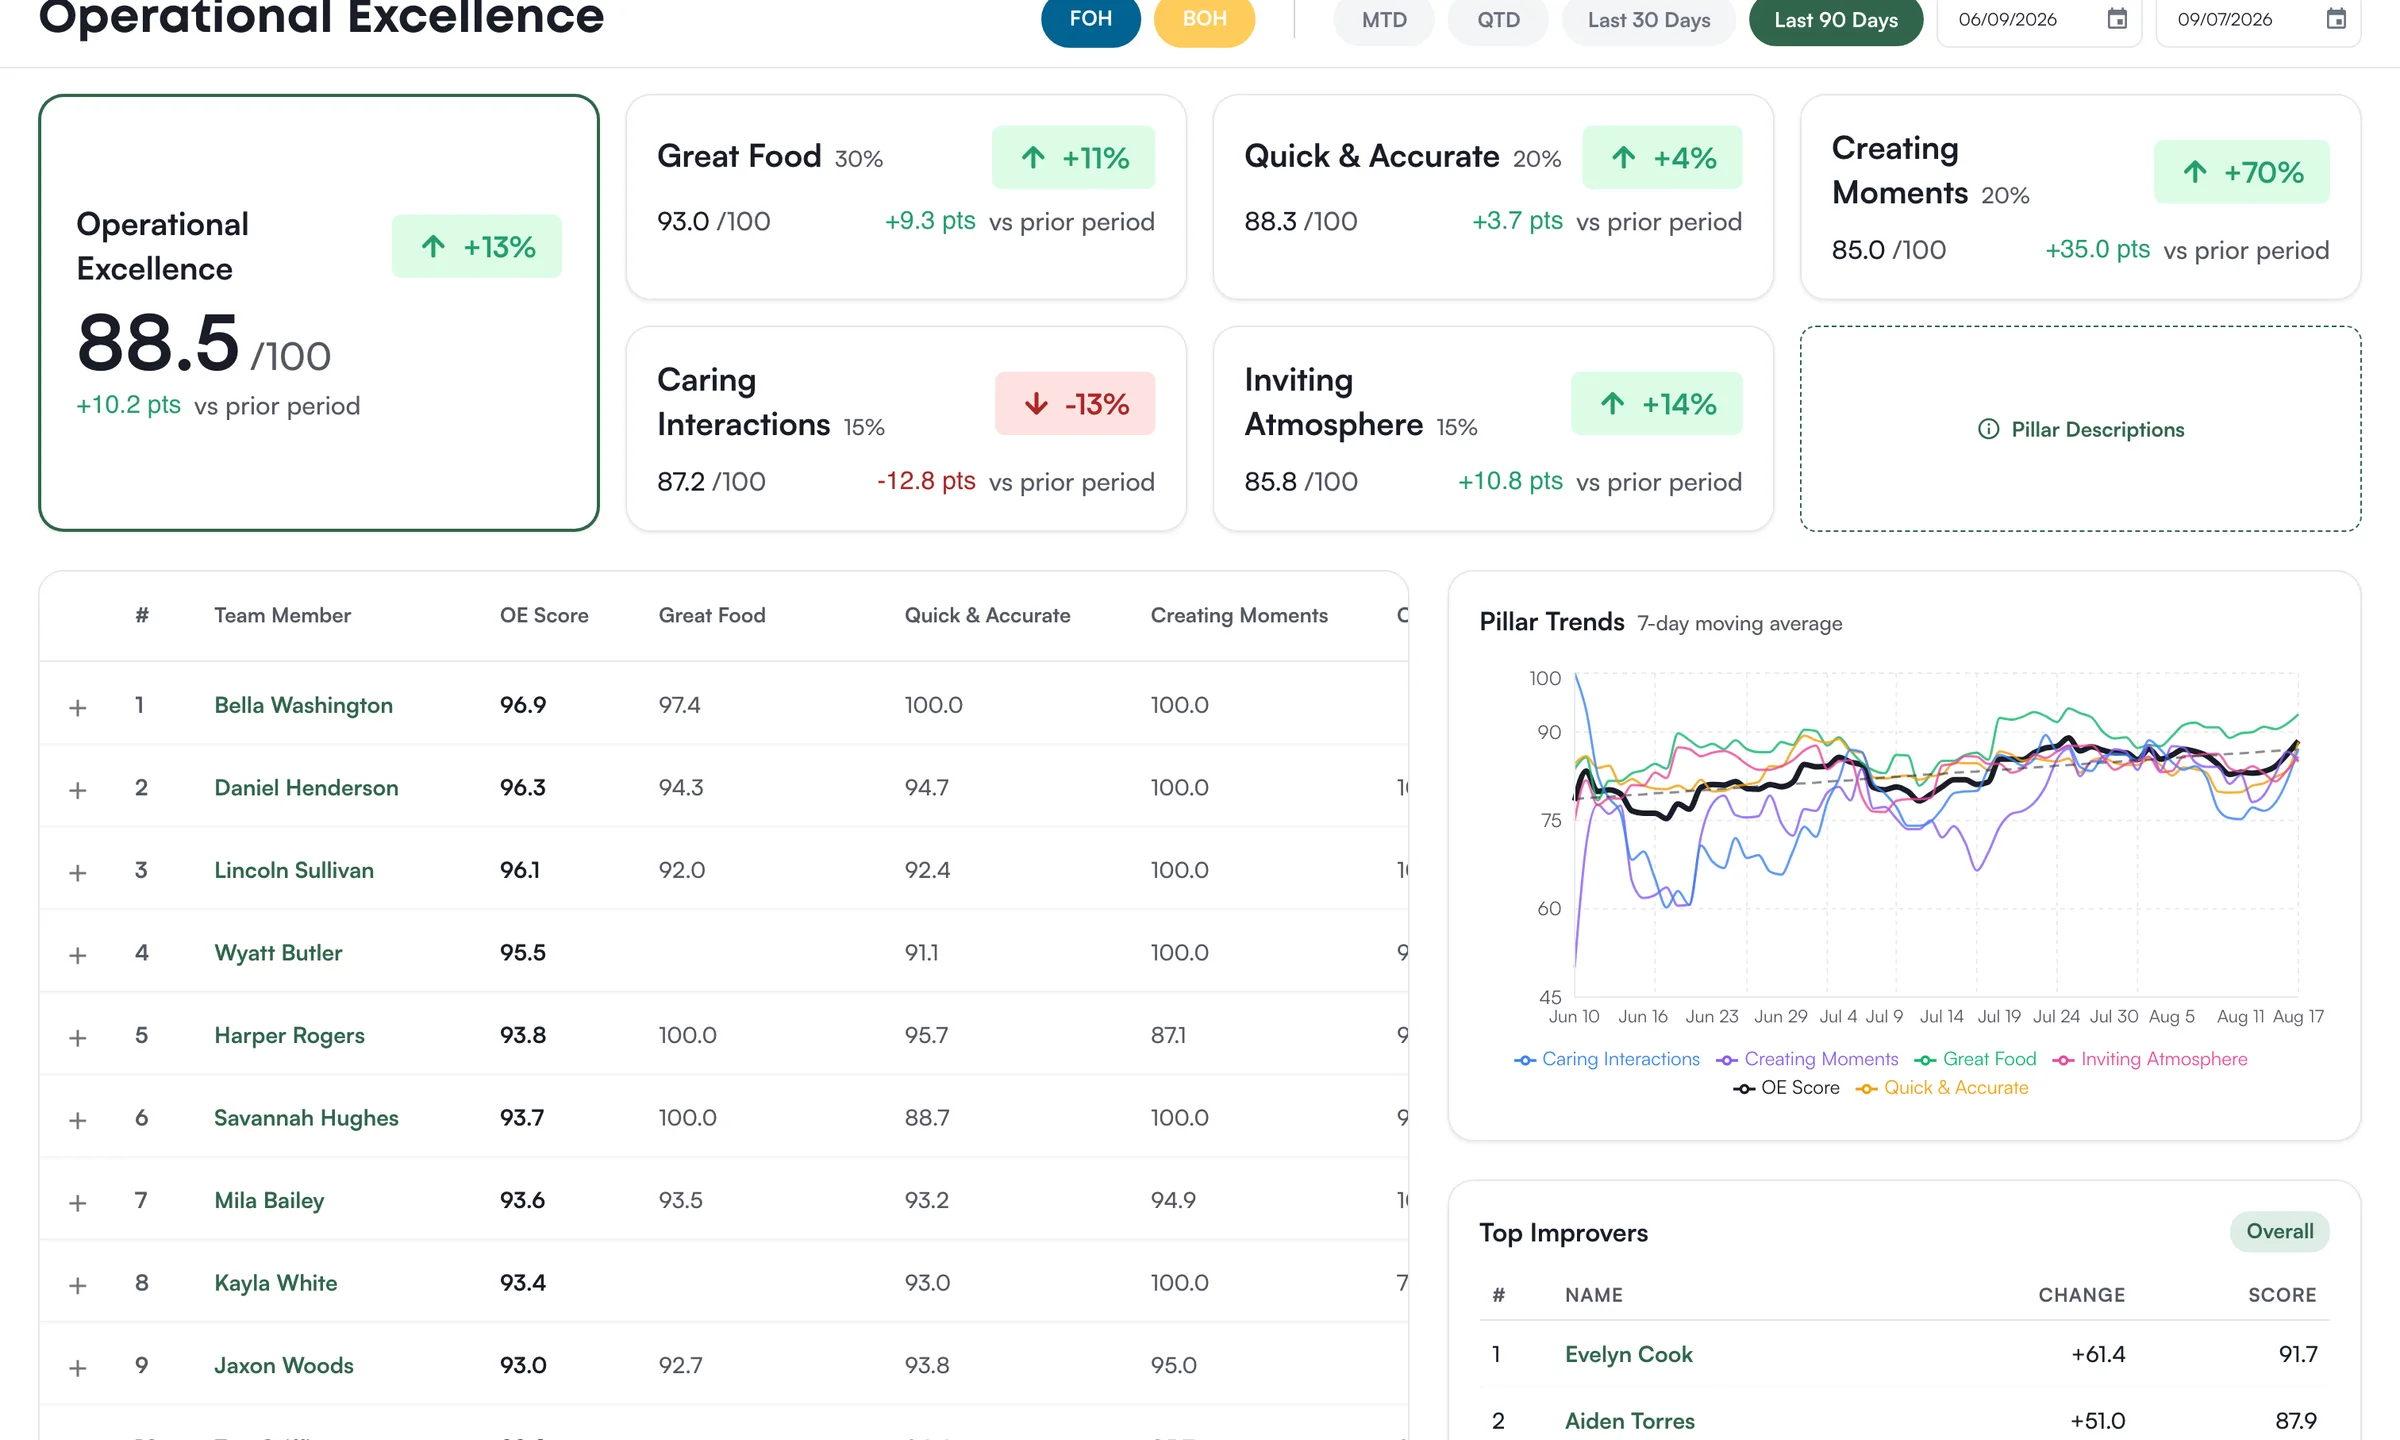2400x1440 pixels.
Task: Expand Daniel Henderson's row
Action: coord(77,790)
